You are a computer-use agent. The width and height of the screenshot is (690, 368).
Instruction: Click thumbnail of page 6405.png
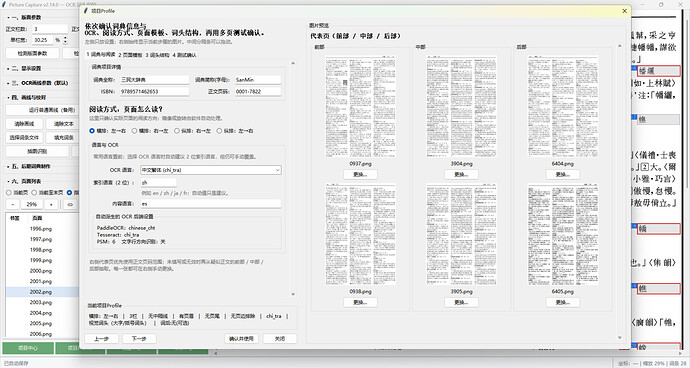click(563, 235)
